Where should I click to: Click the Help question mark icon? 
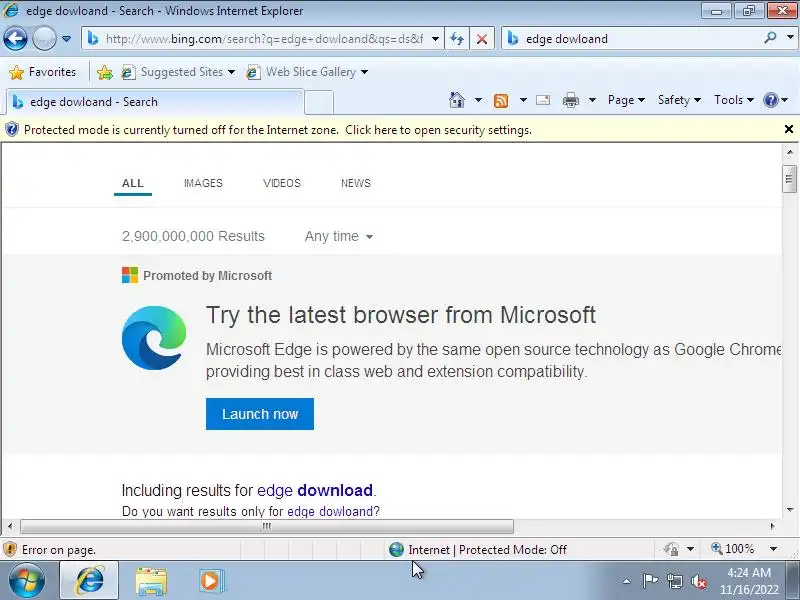point(770,100)
